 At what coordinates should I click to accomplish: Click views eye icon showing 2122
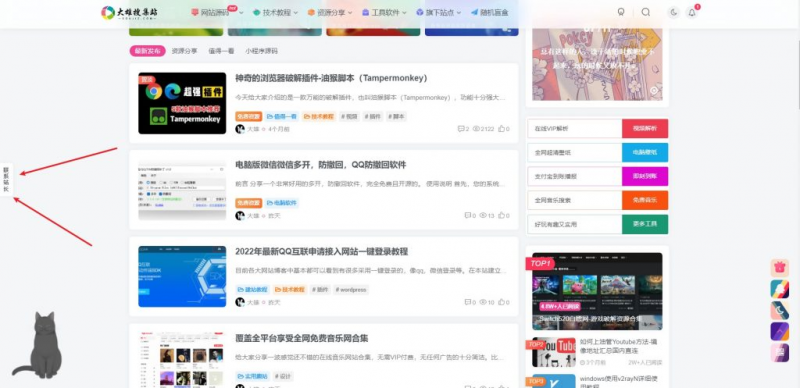(x=476, y=129)
